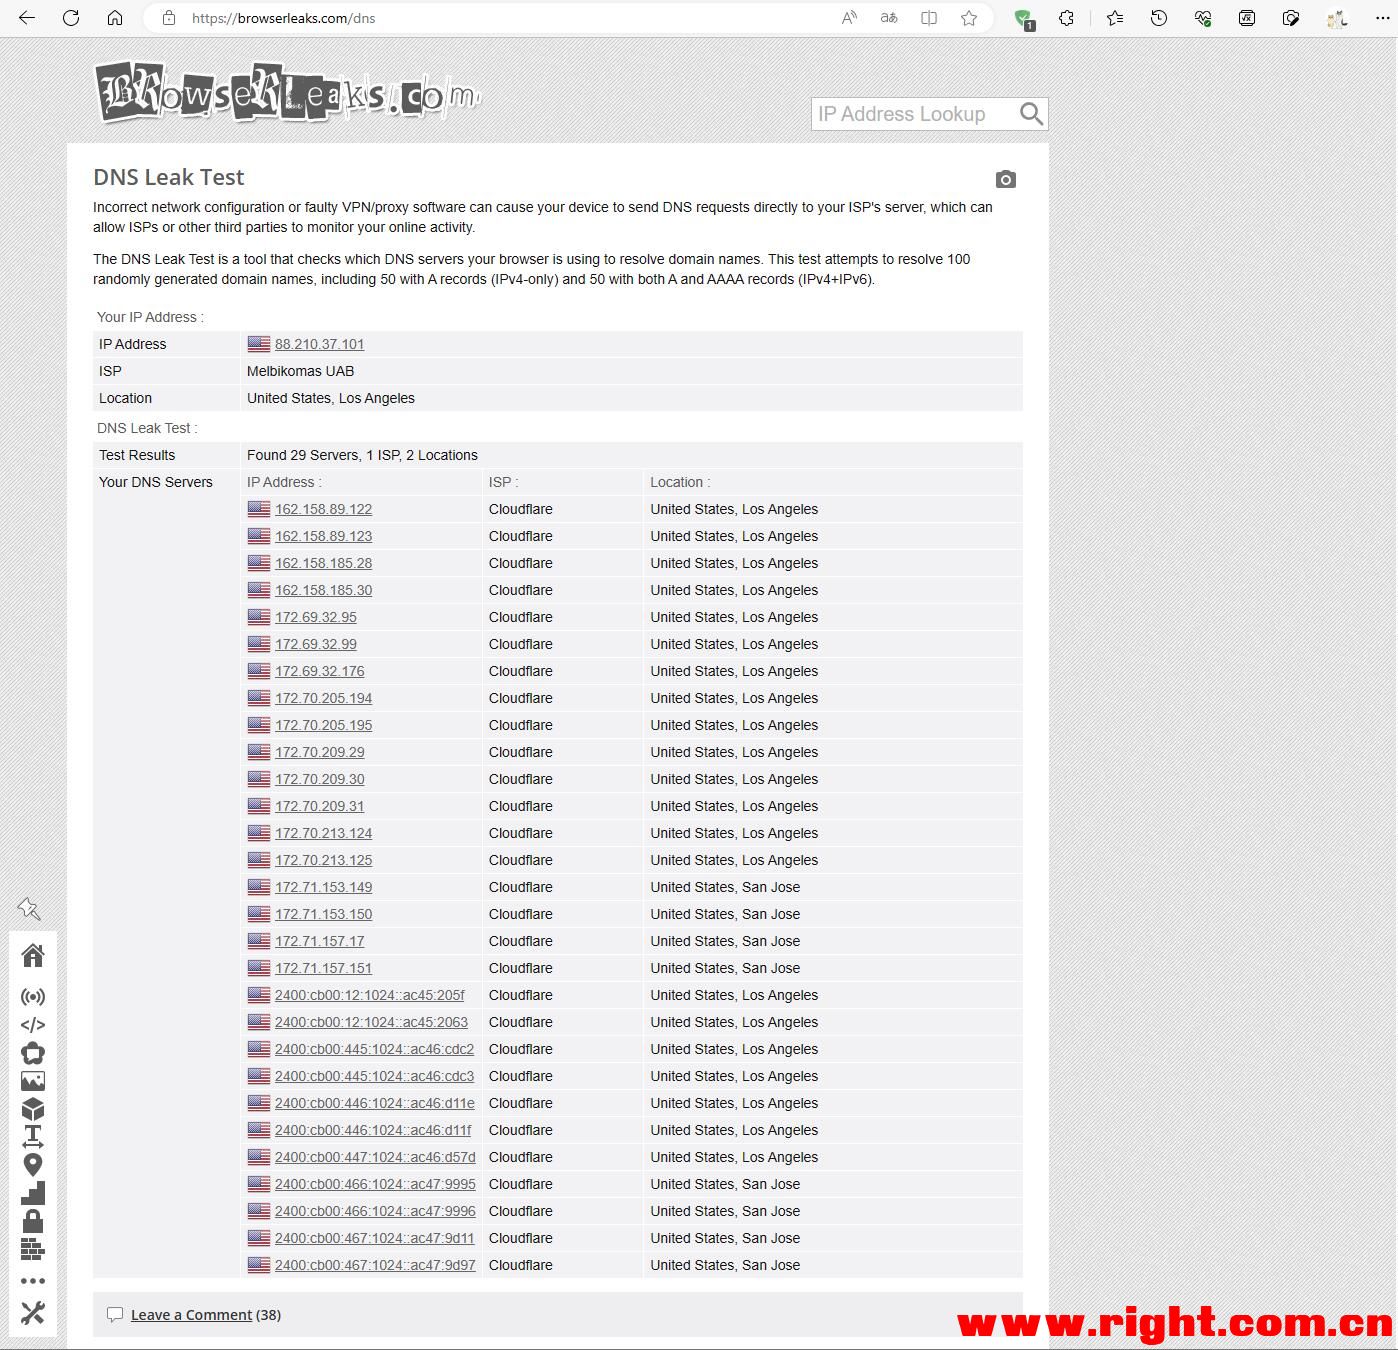
Task: Open DNS server 162.158.185.30 link
Action: click(x=323, y=590)
